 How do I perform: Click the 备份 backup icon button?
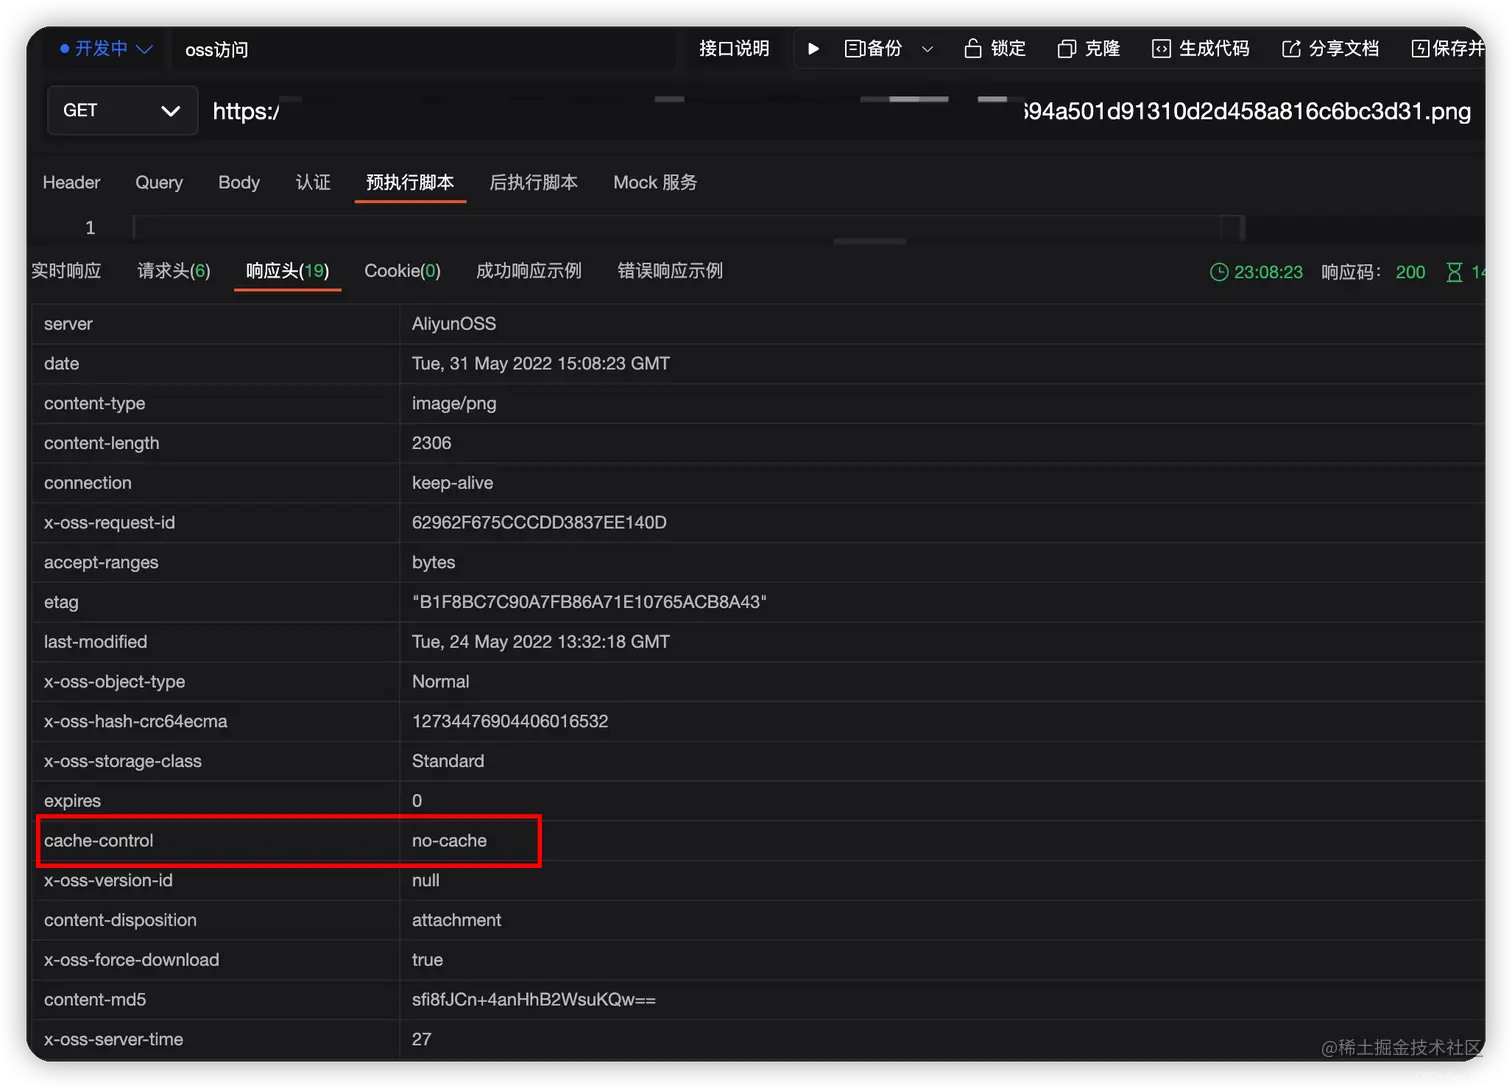coord(873,48)
